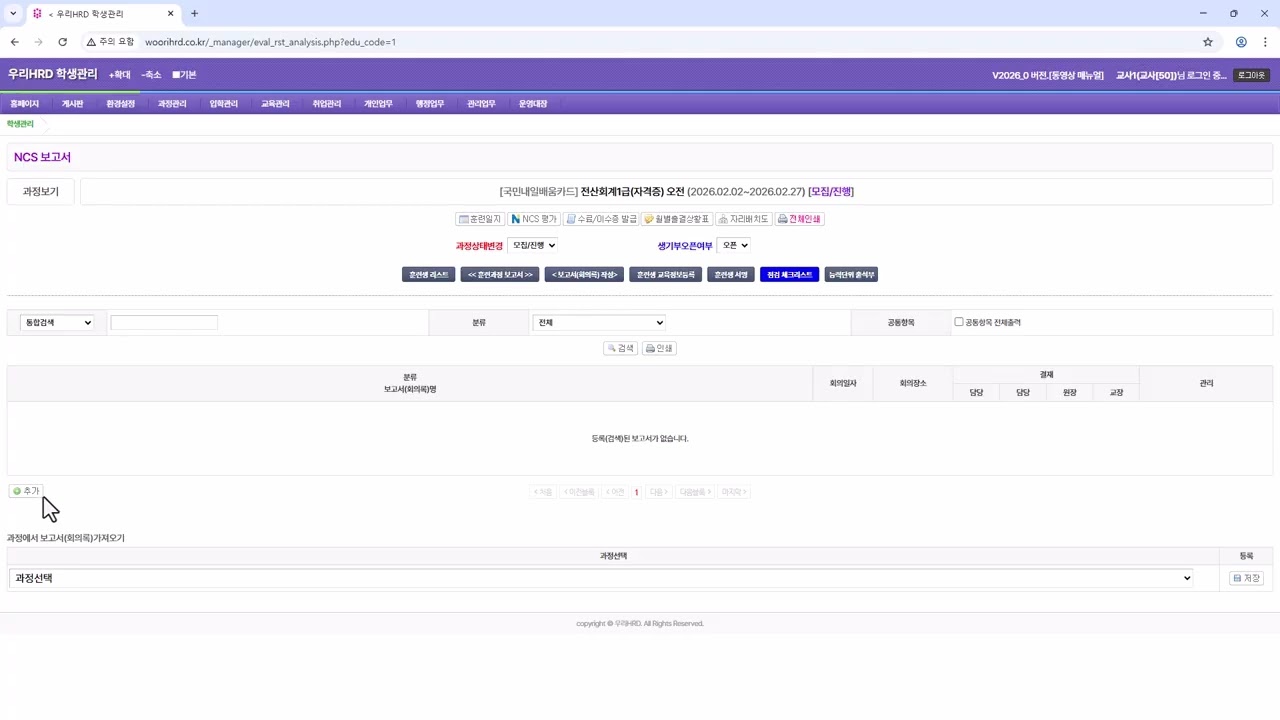Click the 인쇄 print button under the filters
Screen dimensions: 1280x720
(659, 348)
